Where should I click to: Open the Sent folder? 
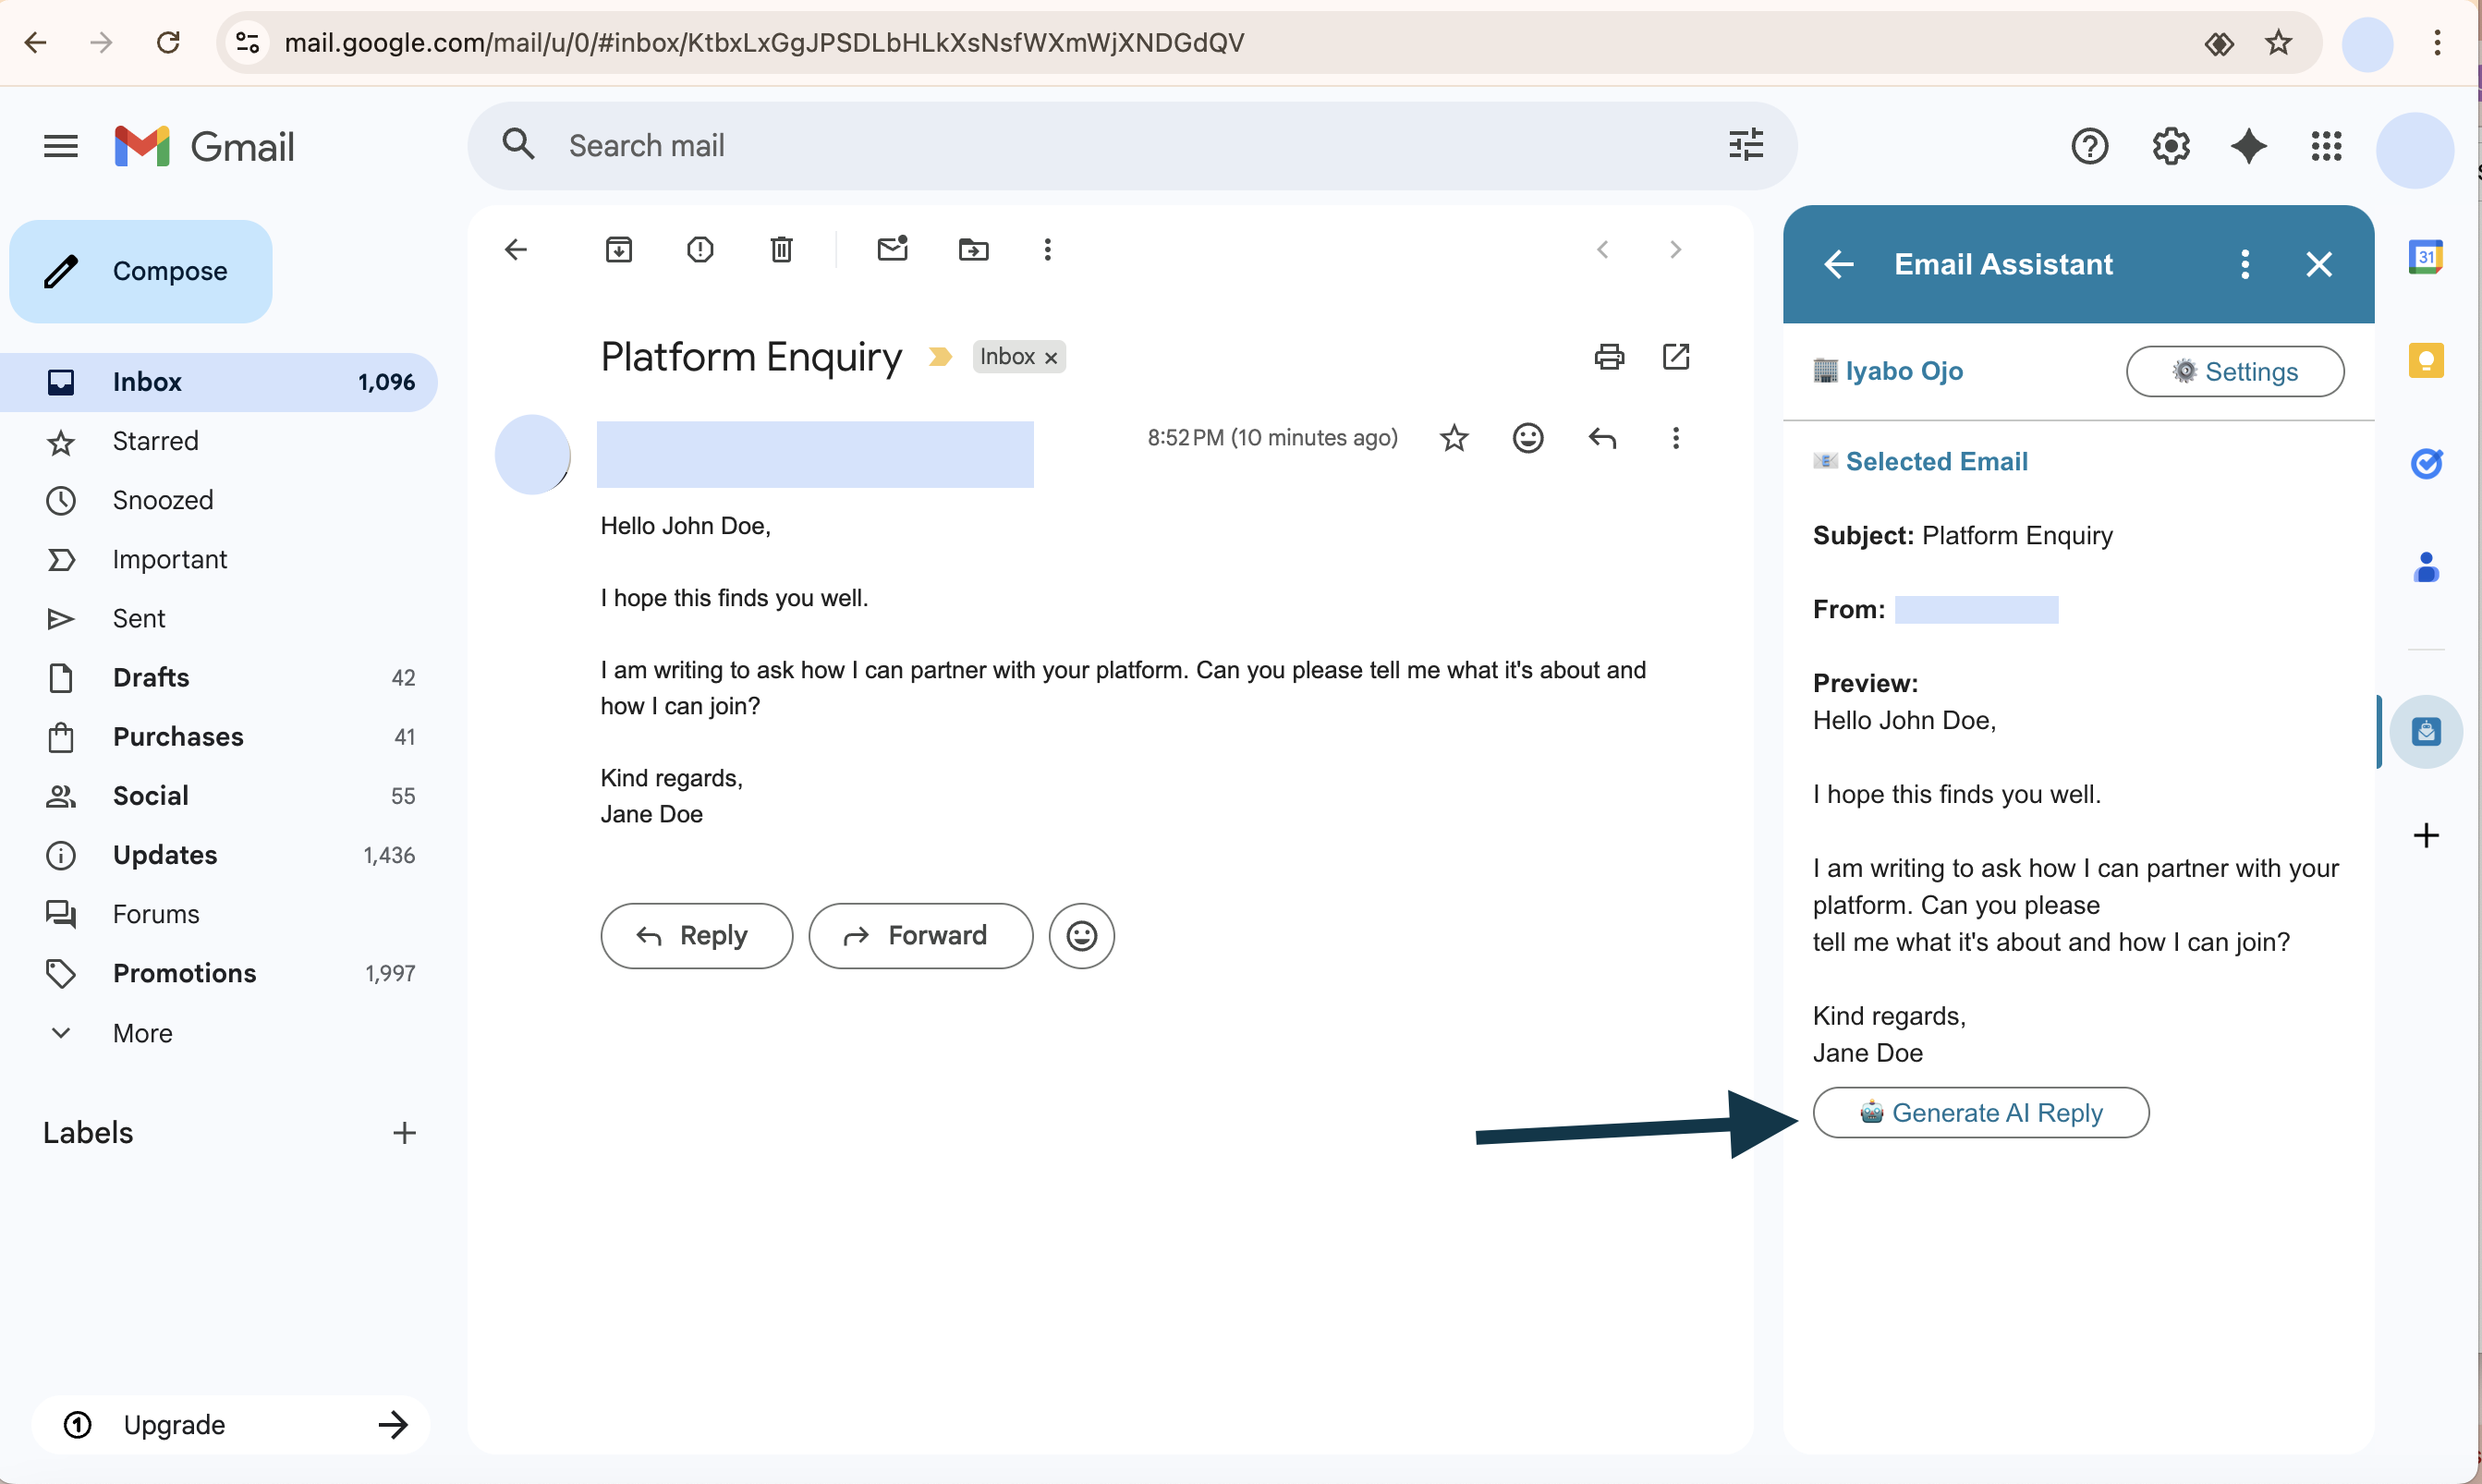[138, 618]
